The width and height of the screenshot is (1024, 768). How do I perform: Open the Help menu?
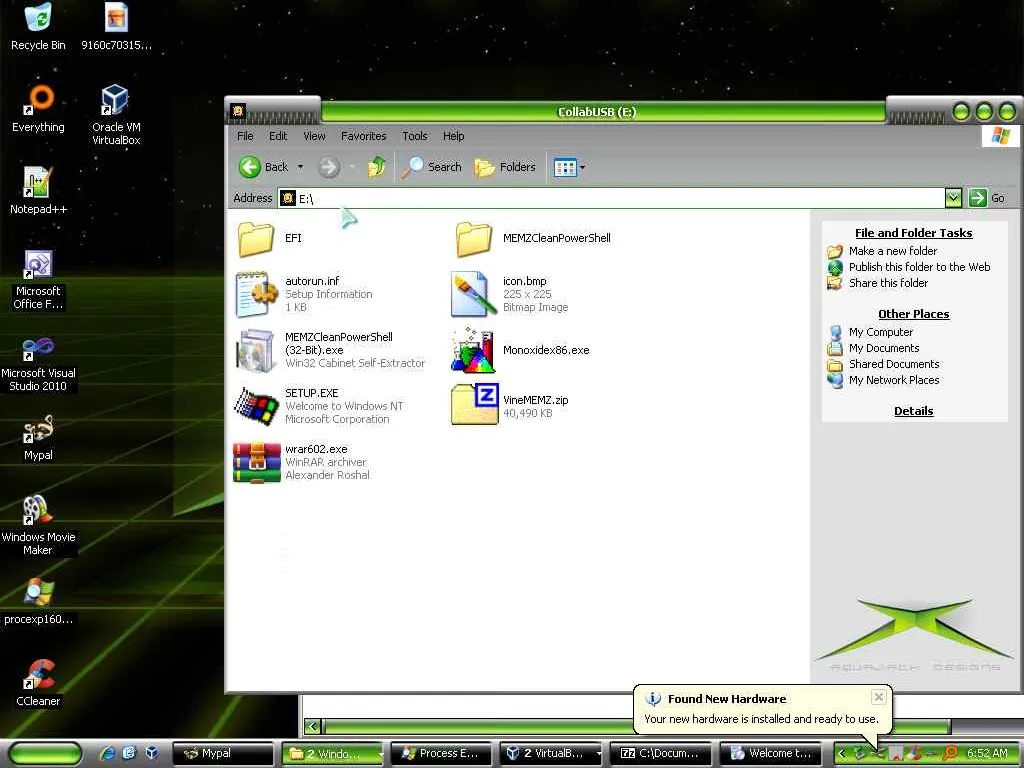tap(453, 136)
